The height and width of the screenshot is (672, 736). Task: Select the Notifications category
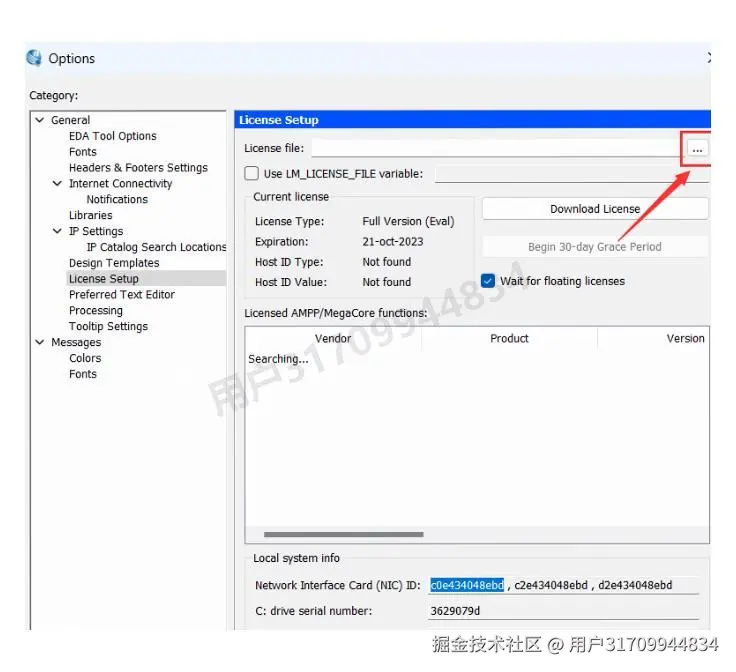(x=117, y=199)
